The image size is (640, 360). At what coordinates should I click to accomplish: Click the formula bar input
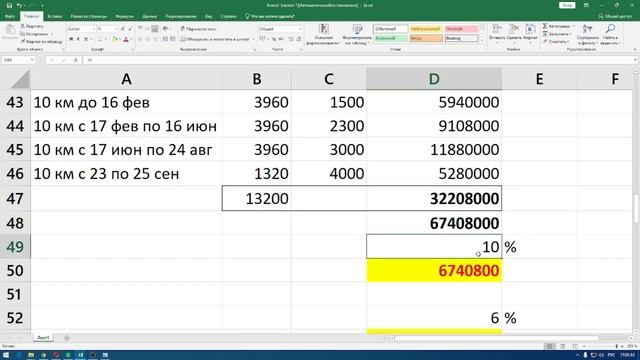pyautogui.click(x=359, y=60)
